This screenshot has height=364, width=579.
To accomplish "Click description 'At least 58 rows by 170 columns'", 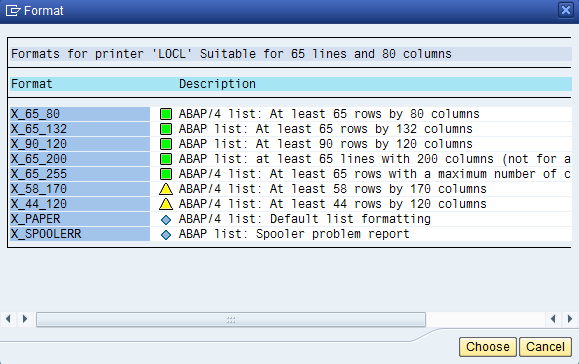I will [x=378, y=189].
